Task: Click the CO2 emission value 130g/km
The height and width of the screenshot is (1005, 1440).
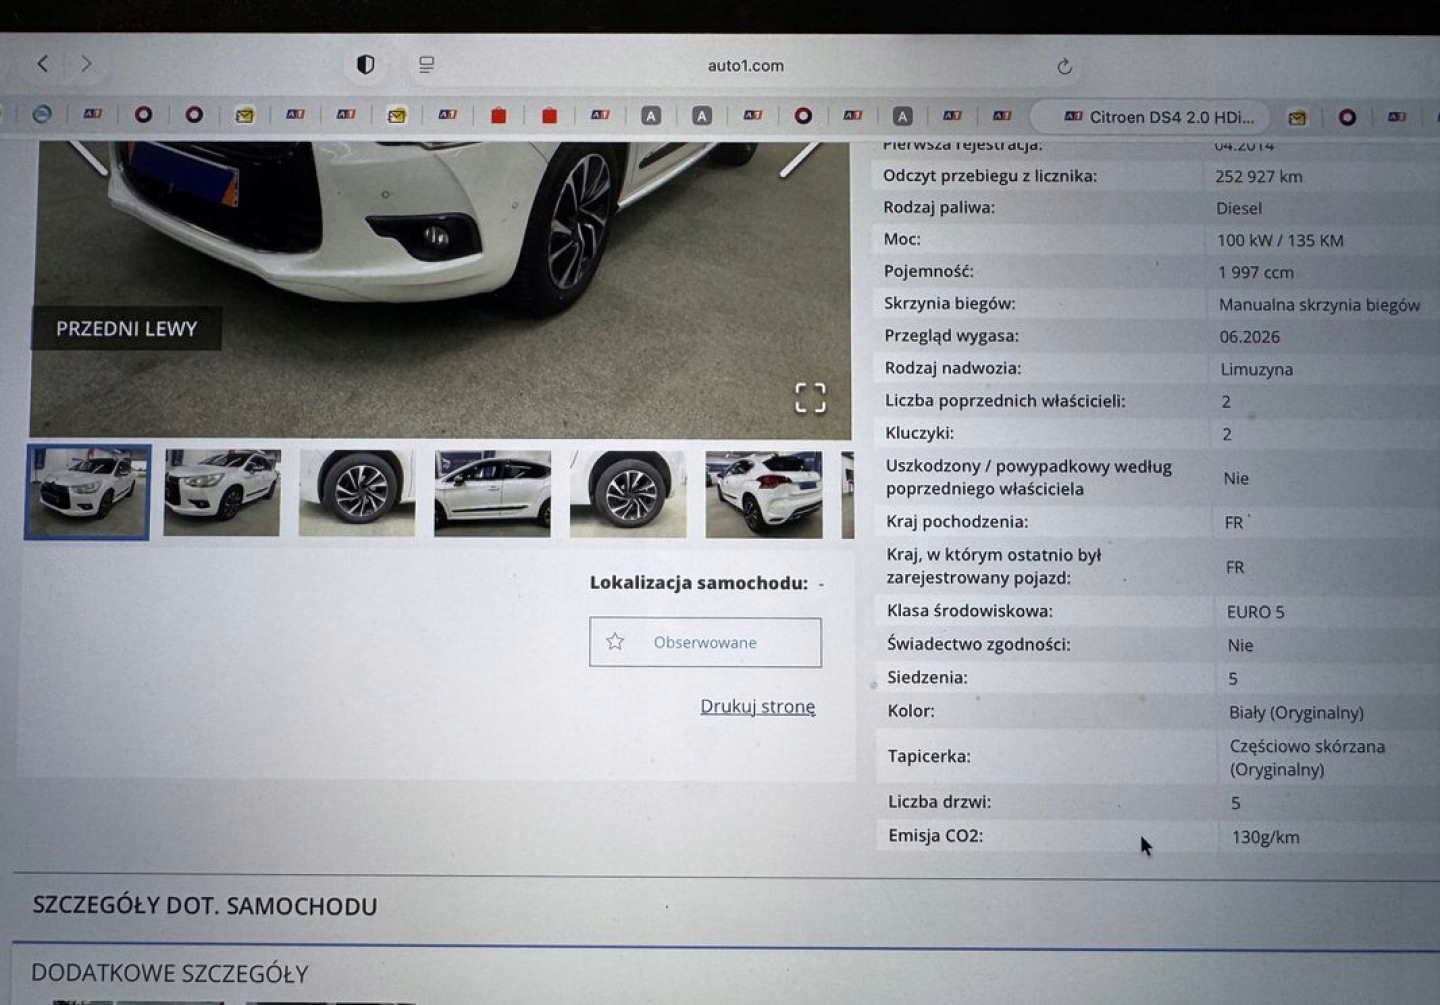Action: point(1266,838)
